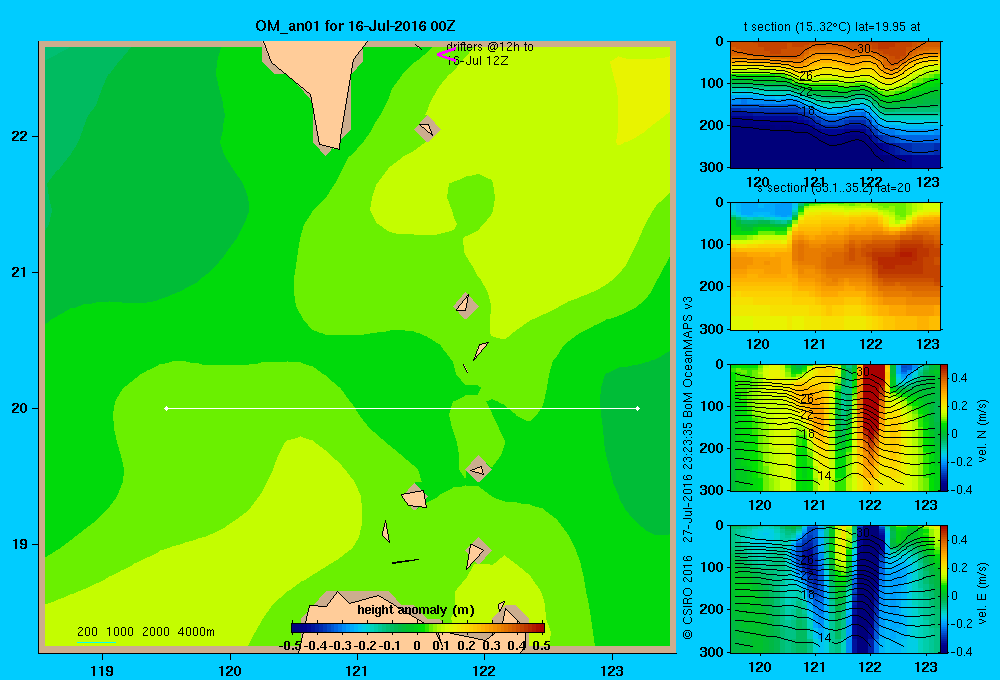
Task: Click the 'drifters @12h to' label
Action: pyautogui.click(x=490, y=47)
